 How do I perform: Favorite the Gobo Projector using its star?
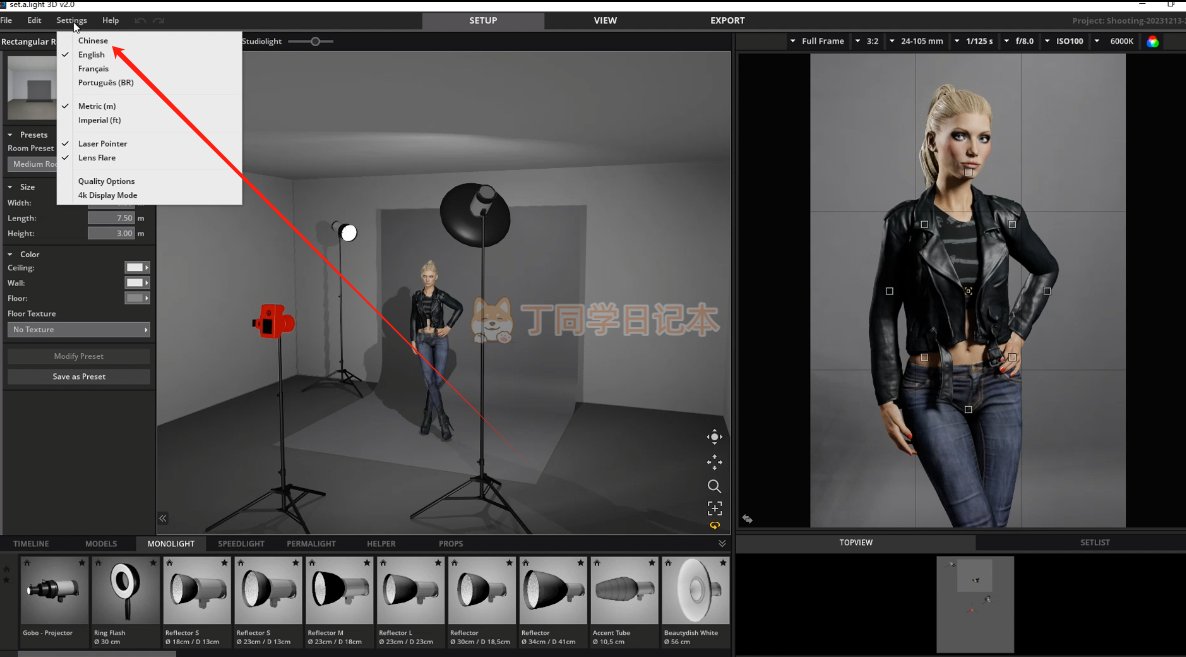click(x=83, y=563)
